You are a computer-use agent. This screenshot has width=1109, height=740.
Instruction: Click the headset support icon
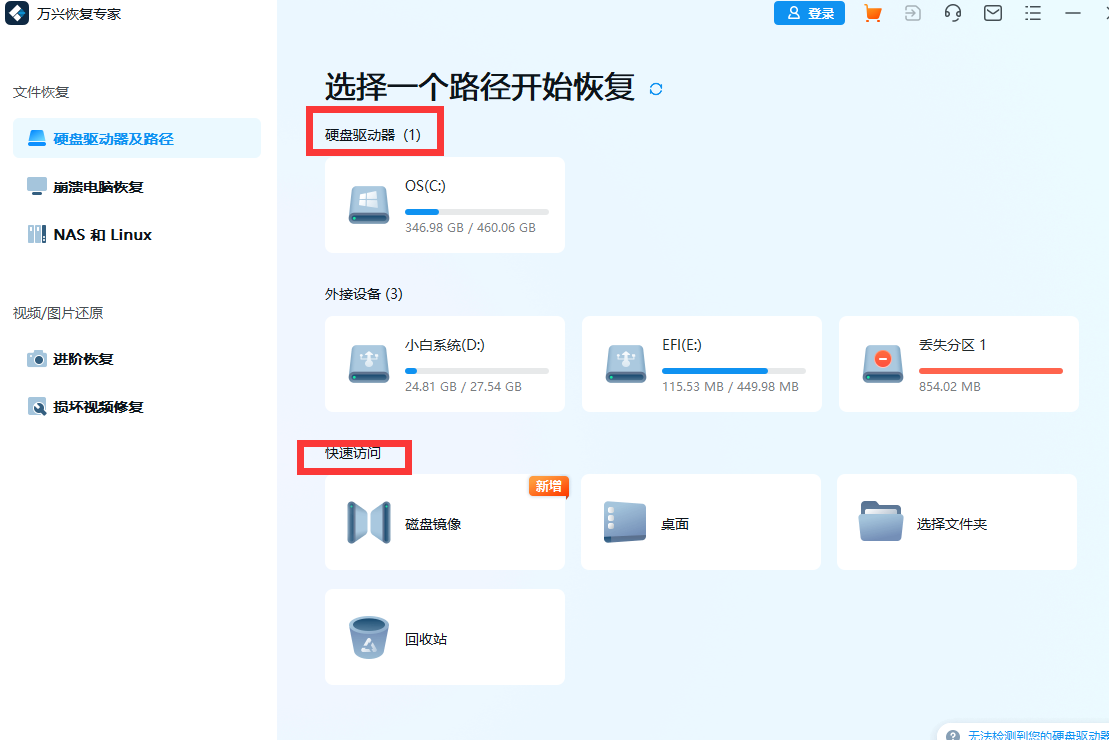[952, 13]
